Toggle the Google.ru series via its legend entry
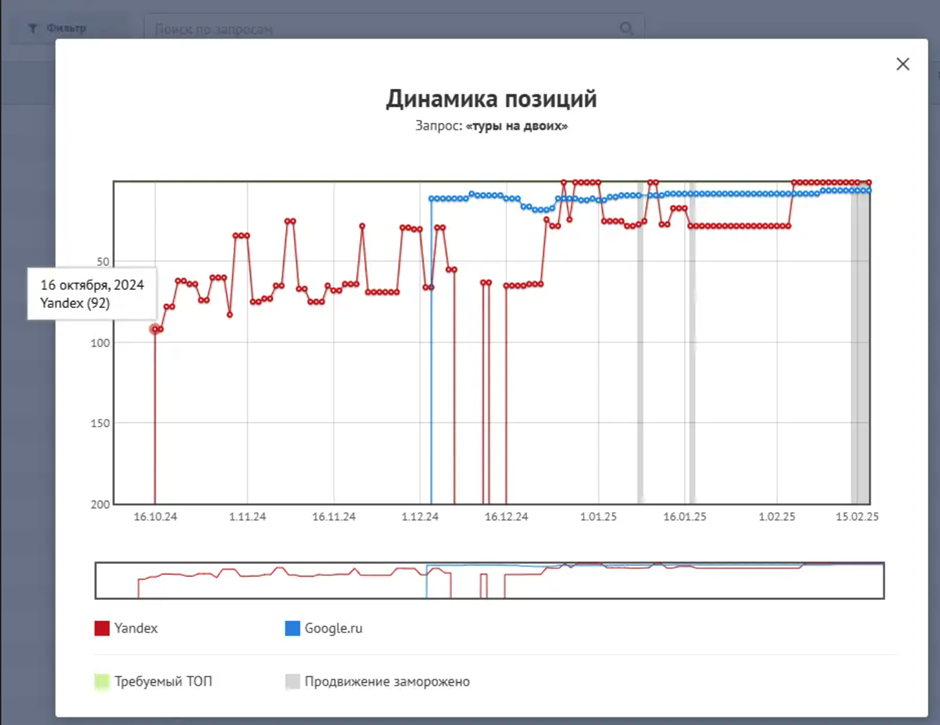The height and width of the screenshot is (725, 940). 333,628
